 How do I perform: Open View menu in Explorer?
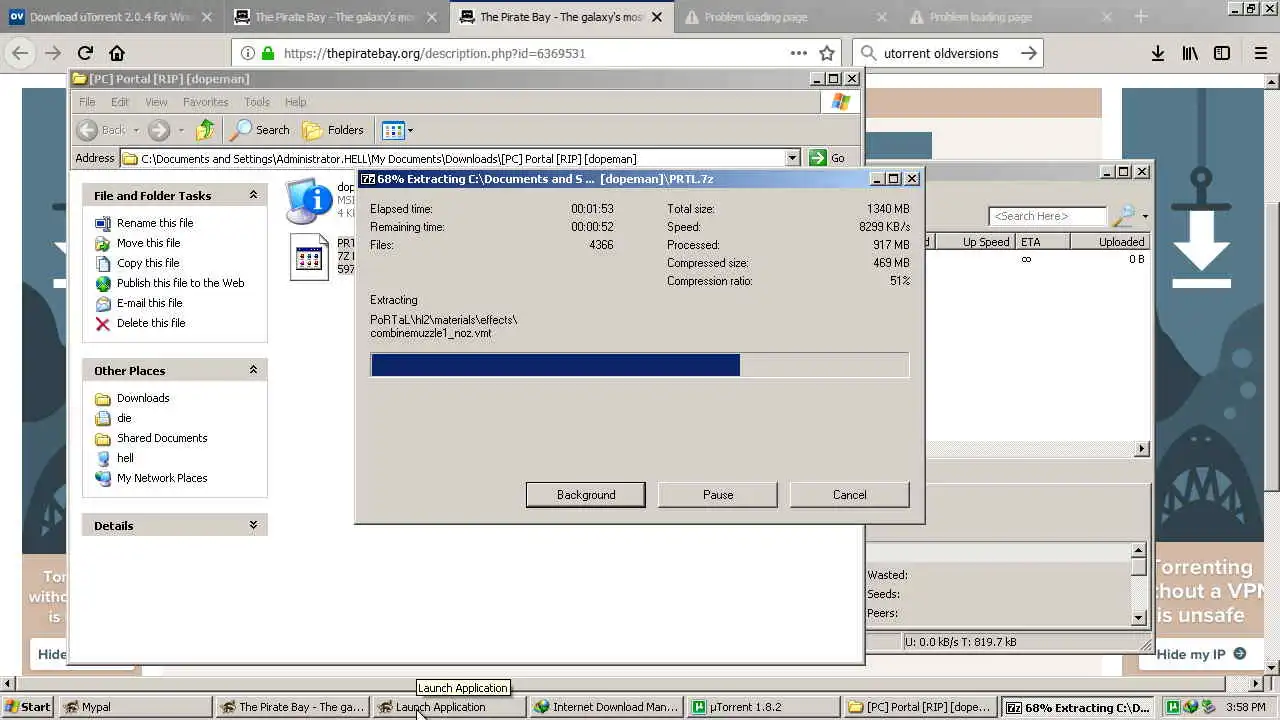point(156,102)
